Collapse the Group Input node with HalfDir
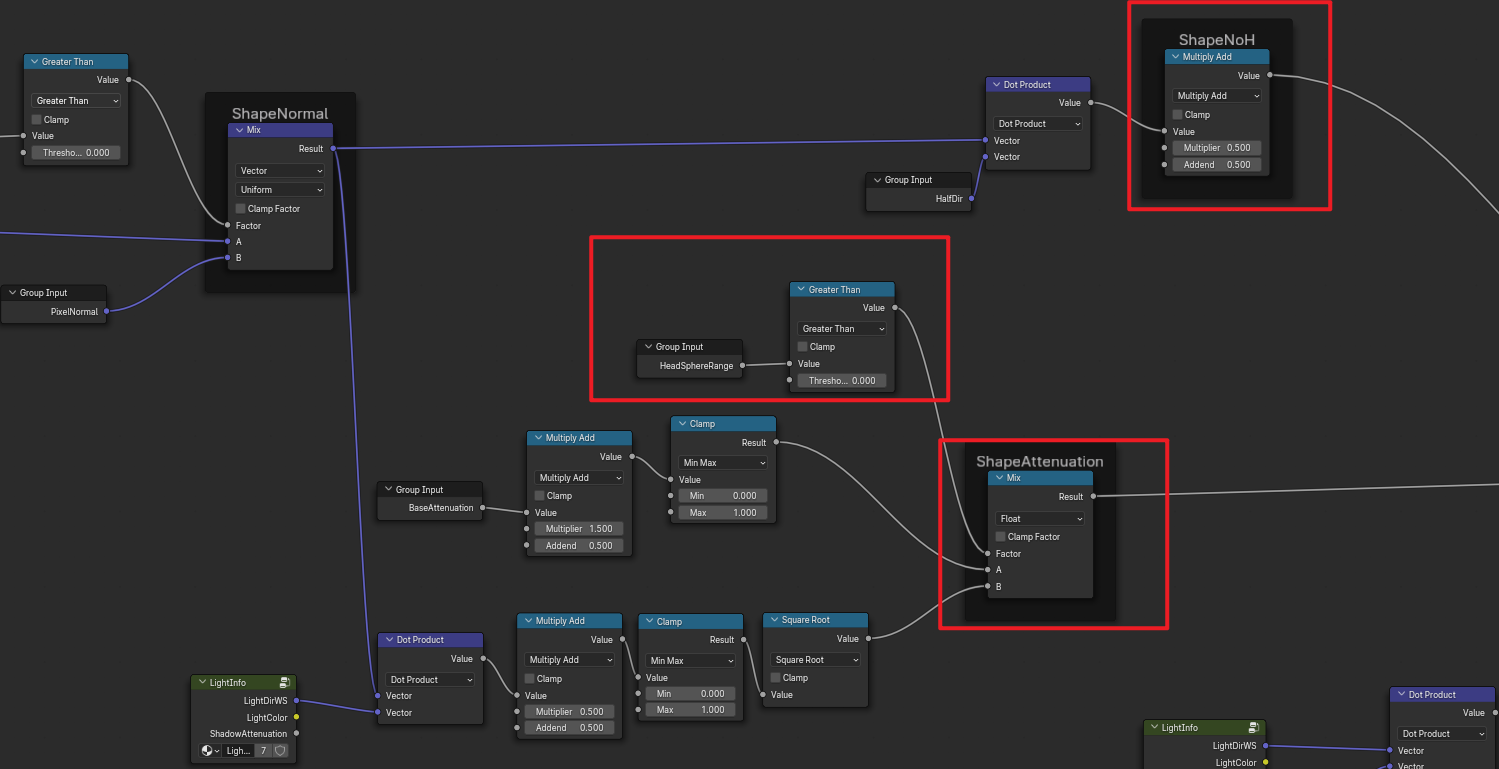Screen dimensions: 1499x769 [877, 180]
